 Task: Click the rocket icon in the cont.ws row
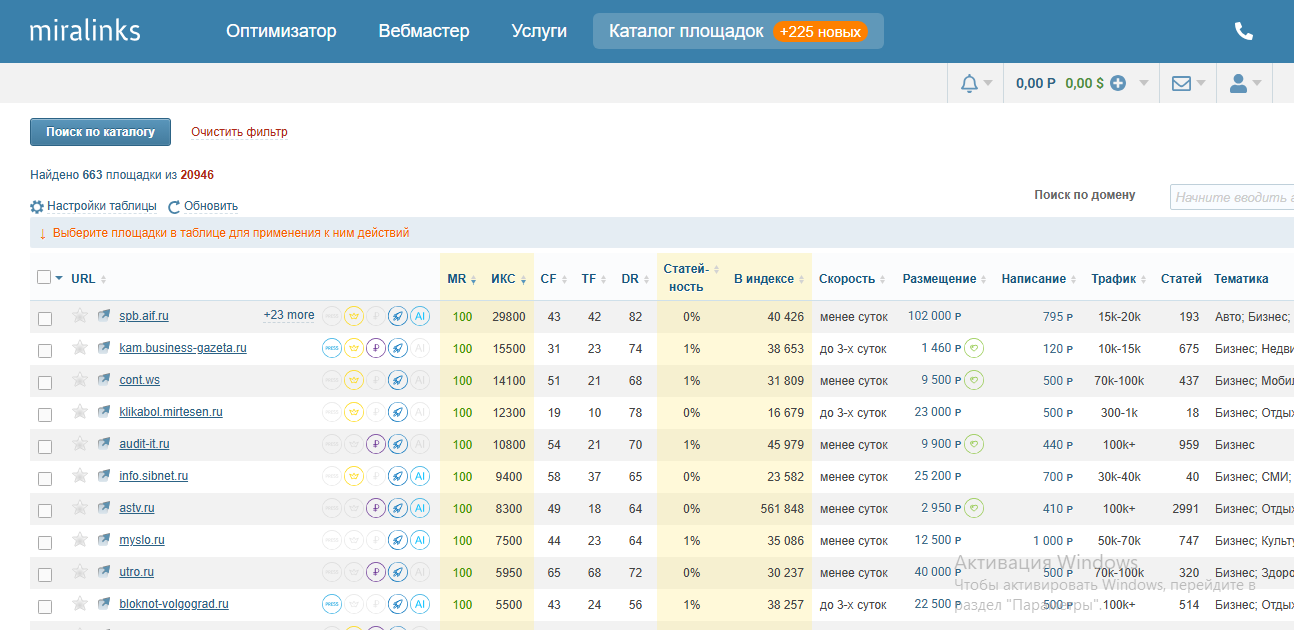(397, 380)
